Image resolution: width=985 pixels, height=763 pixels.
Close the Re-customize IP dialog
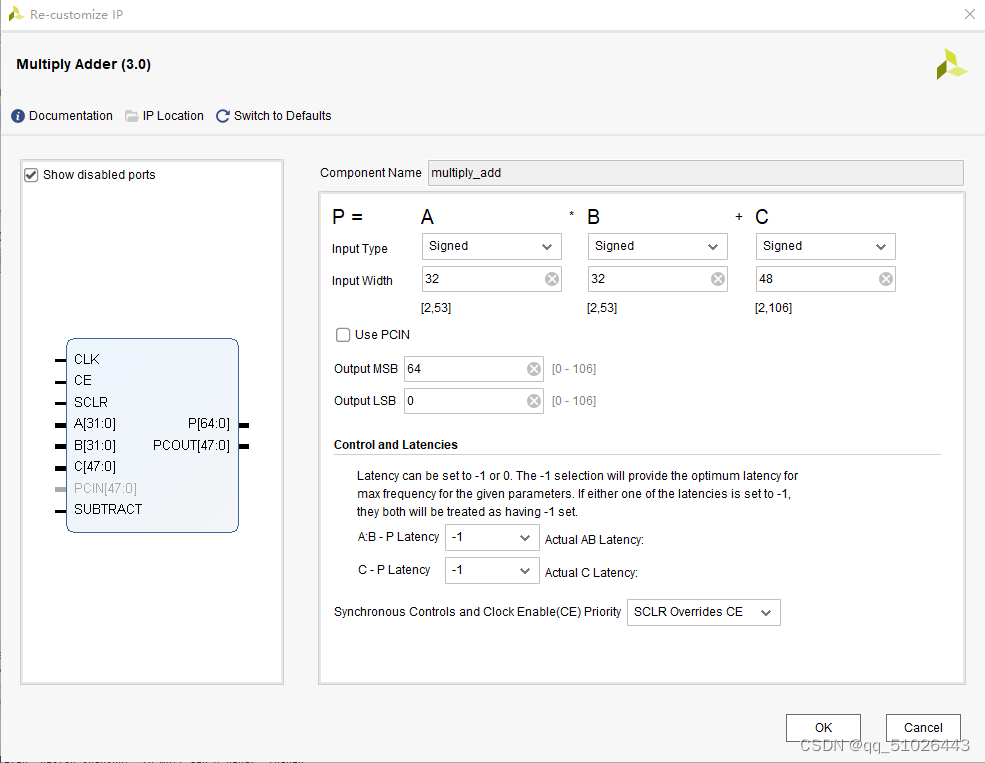[x=969, y=14]
